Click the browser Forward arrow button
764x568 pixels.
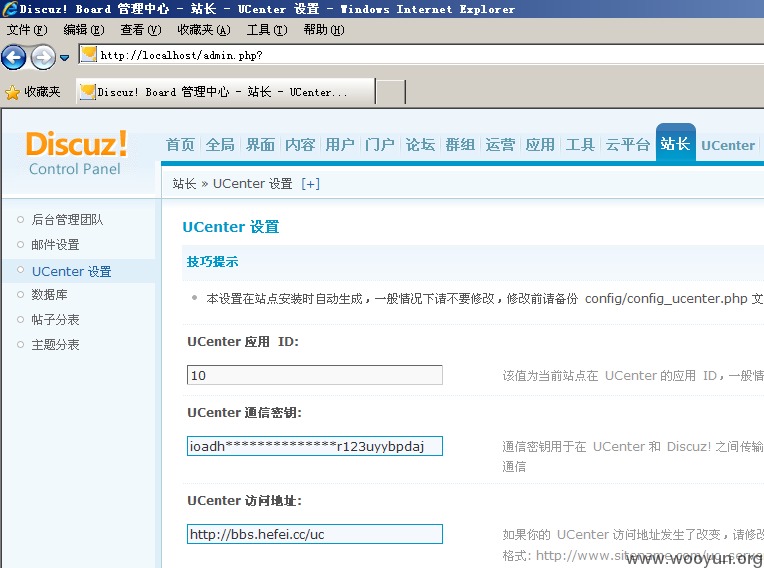43,57
